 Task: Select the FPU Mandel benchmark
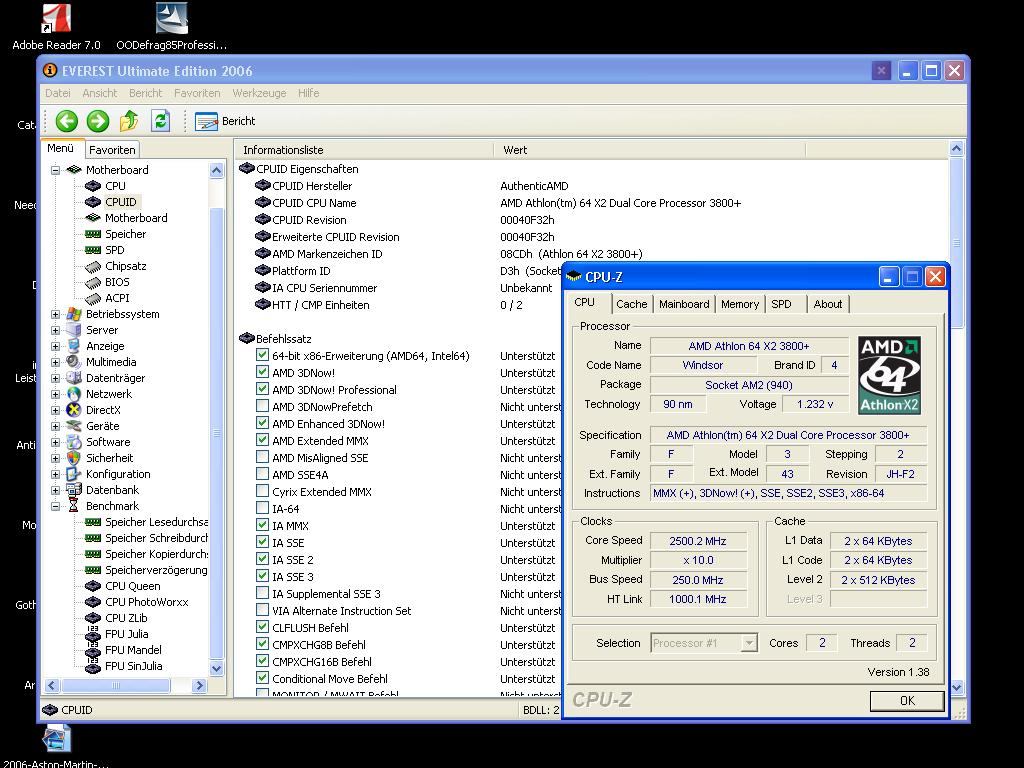click(133, 650)
